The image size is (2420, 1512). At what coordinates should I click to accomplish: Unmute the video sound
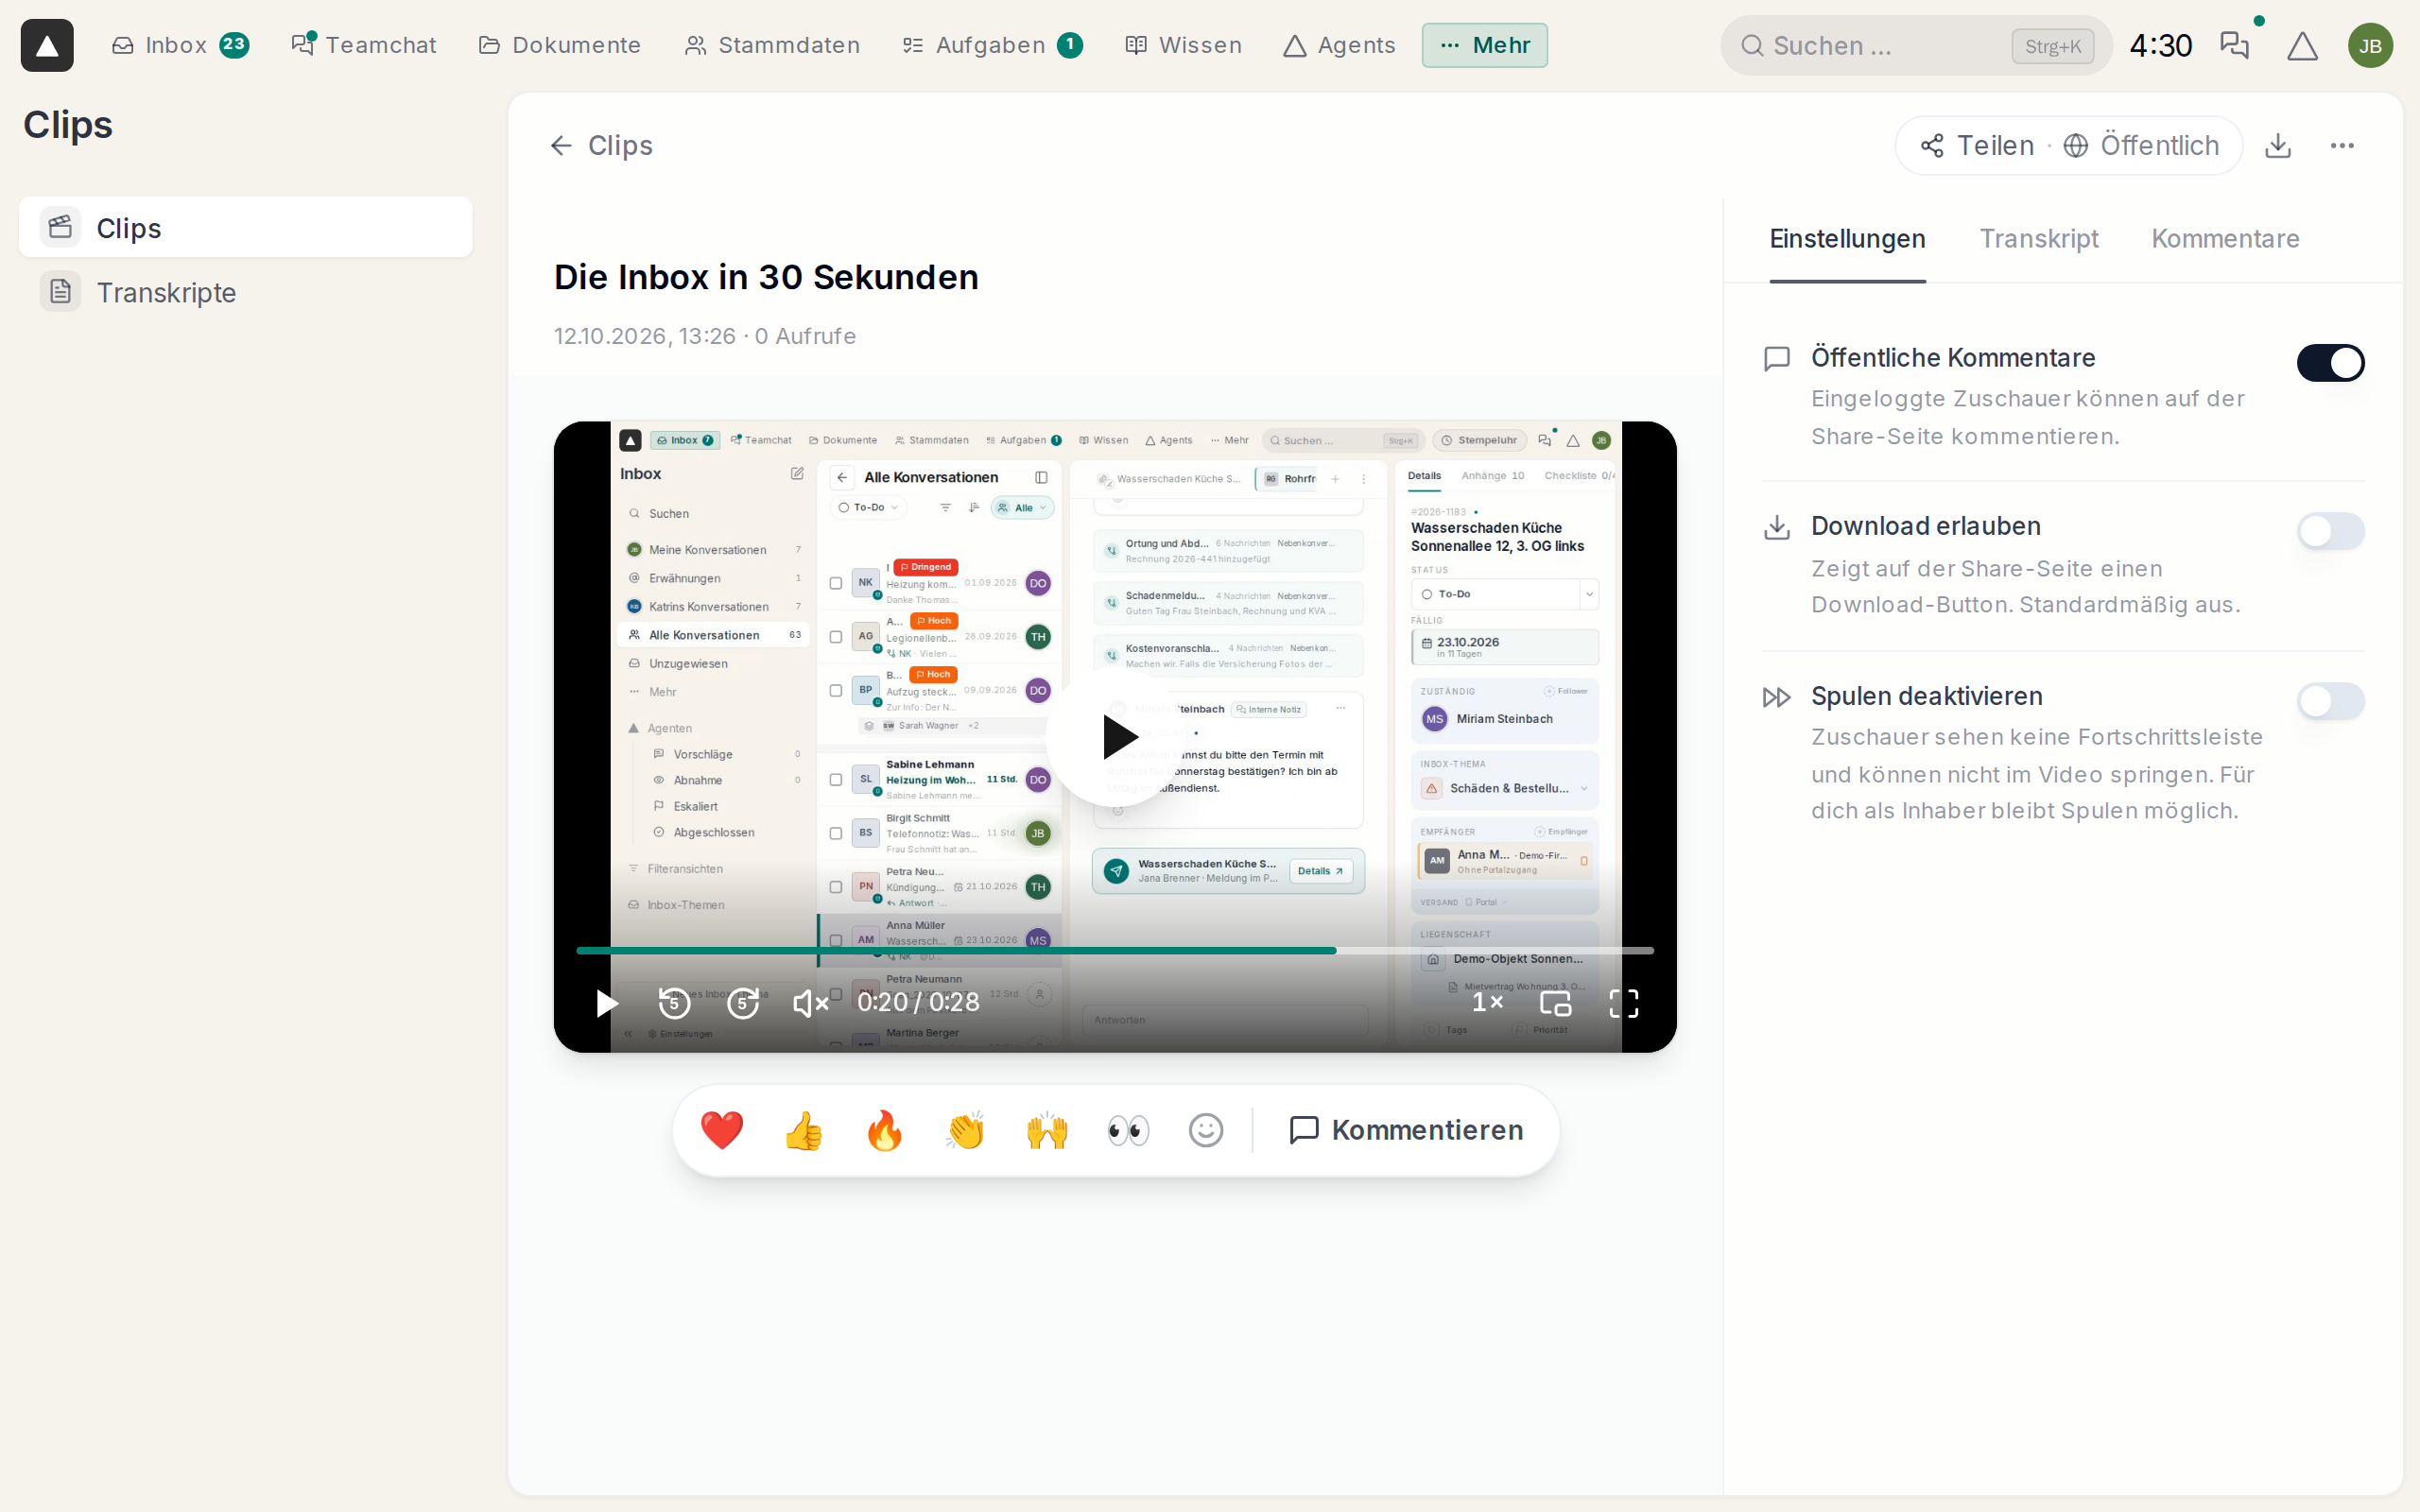[x=811, y=1002]
